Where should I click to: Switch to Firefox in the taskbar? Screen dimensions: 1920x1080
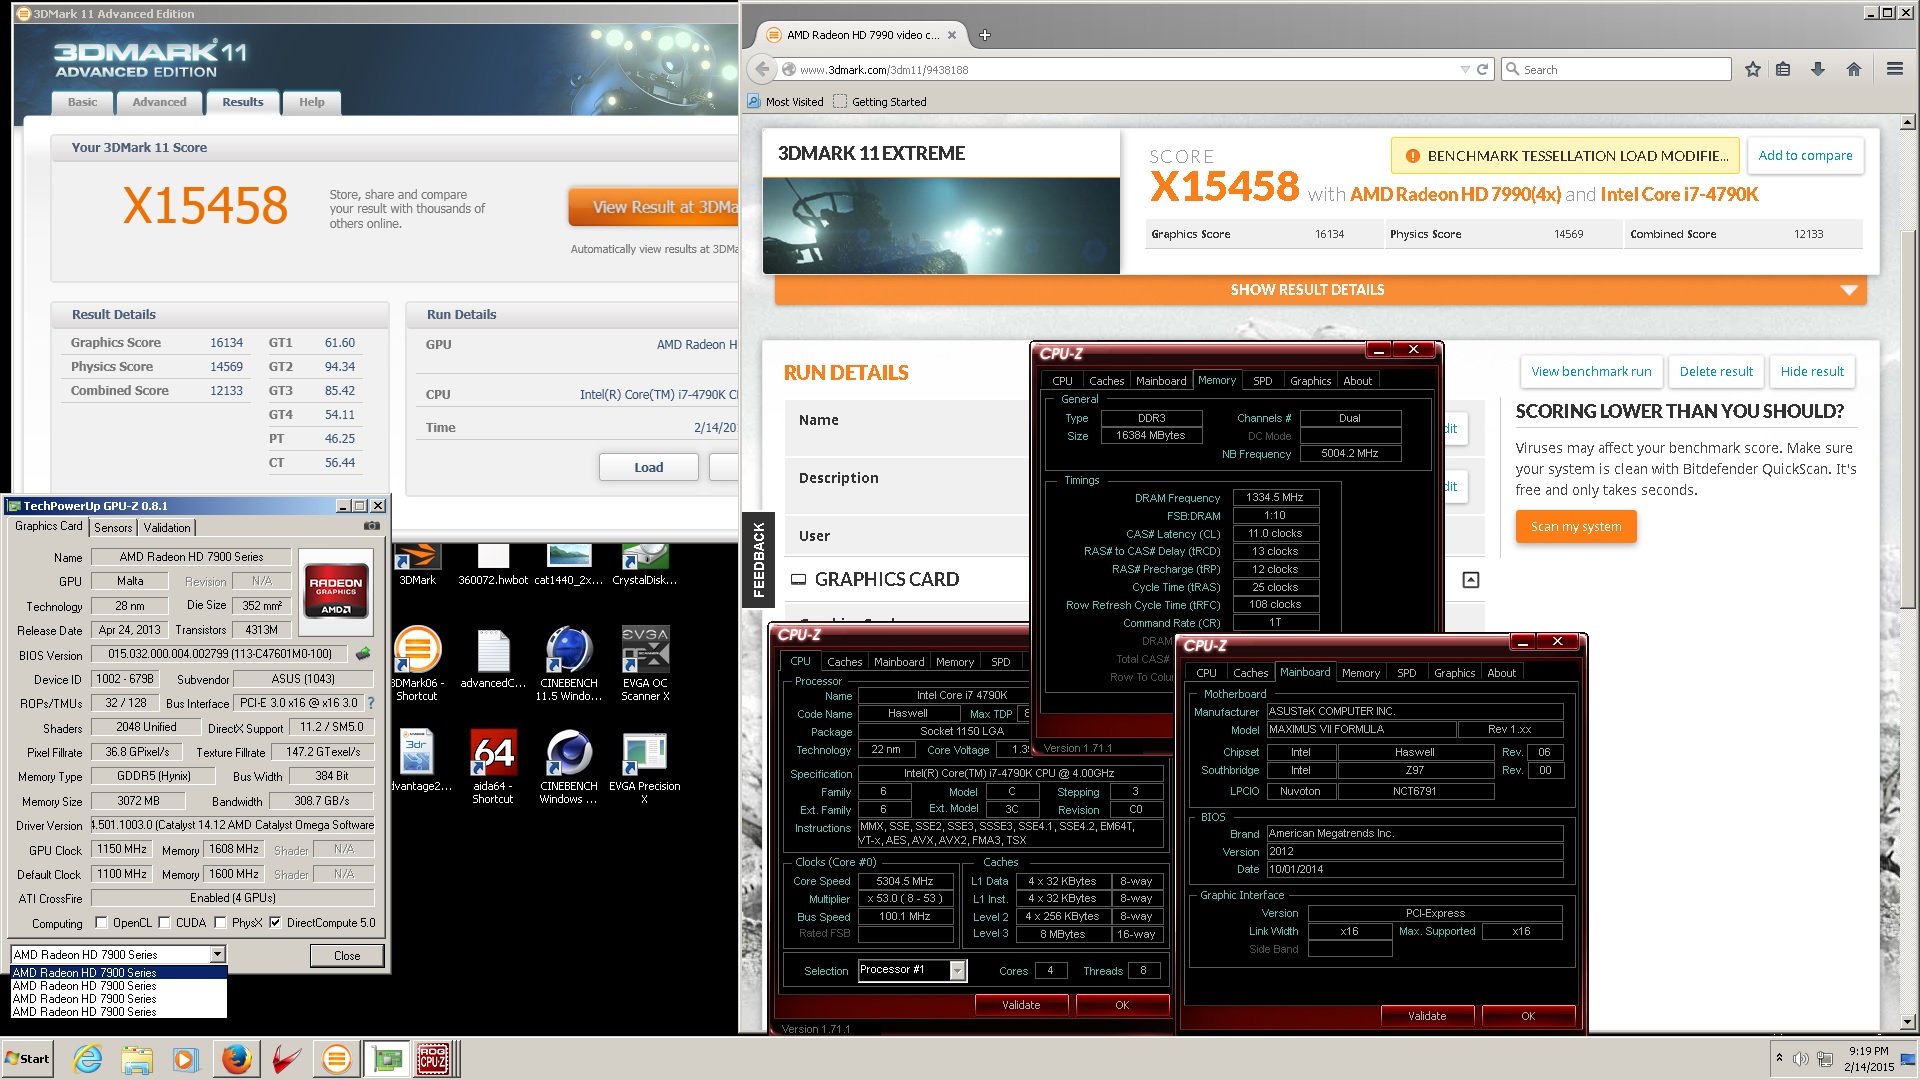[236, 1058]
